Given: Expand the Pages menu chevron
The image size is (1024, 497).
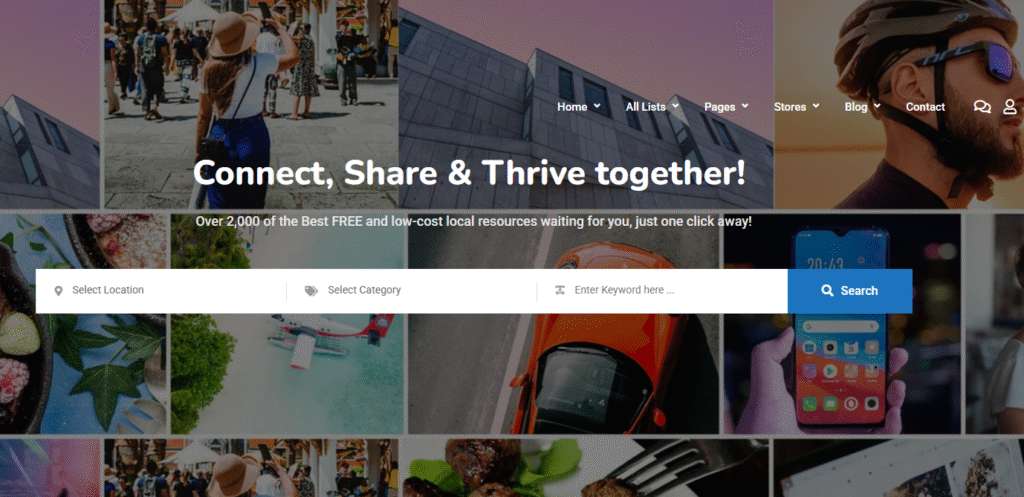Looking at the screenshot, I should tap(744, 105).
